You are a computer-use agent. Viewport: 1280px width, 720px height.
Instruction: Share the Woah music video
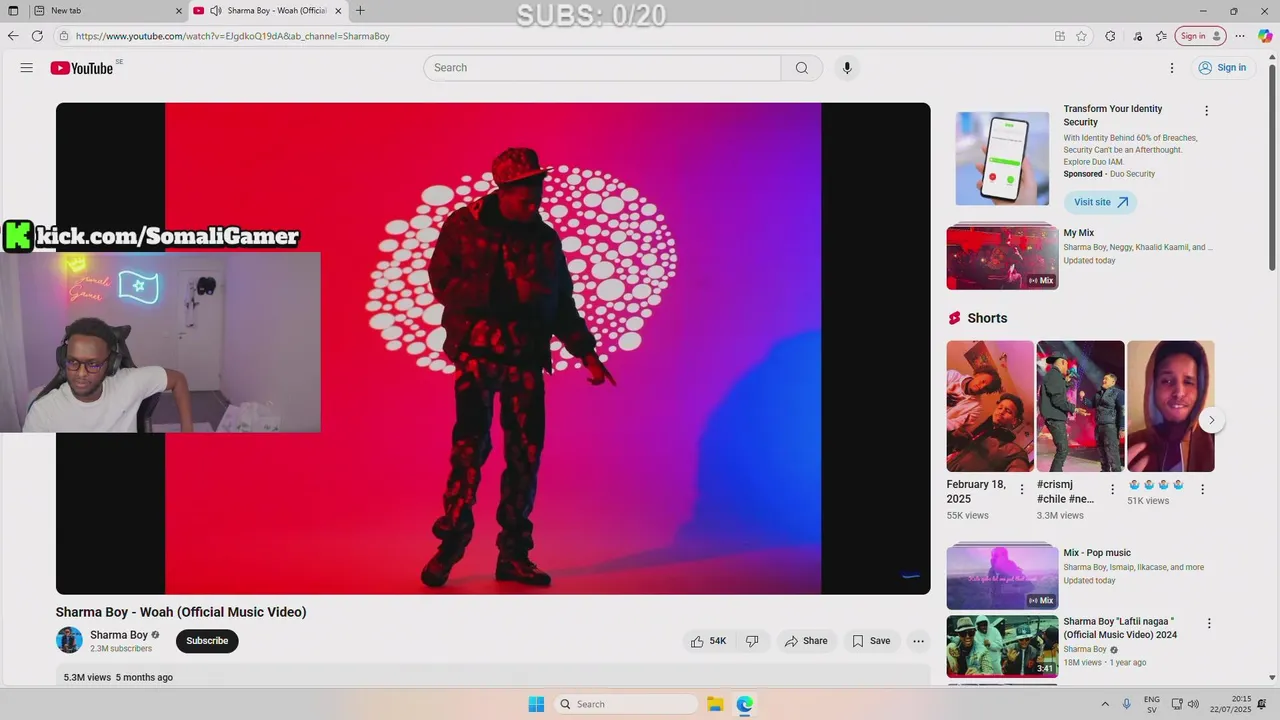tap(806, 641)
